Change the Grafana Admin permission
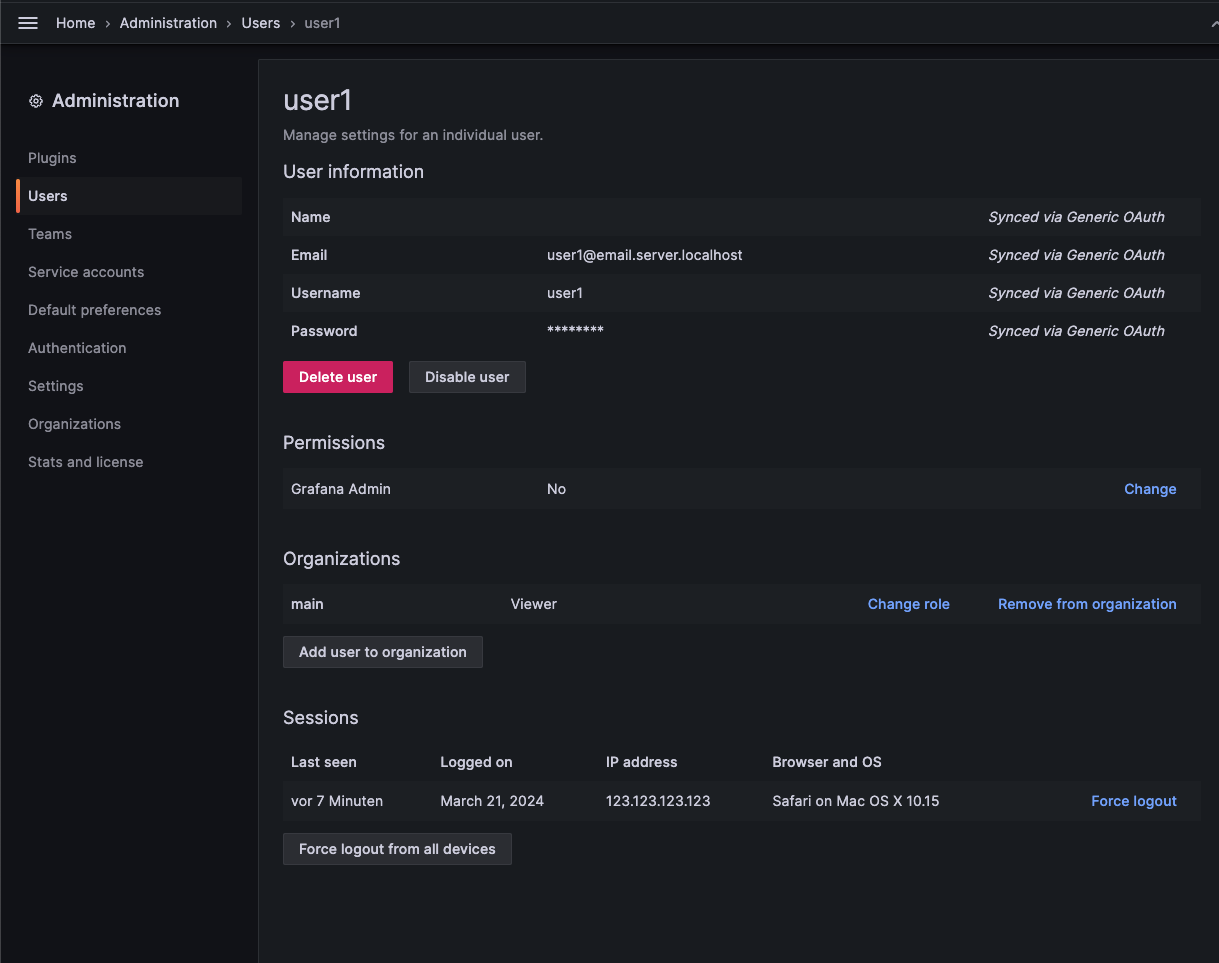Viewport: 1219px width, 963px height. point(1149,489)
